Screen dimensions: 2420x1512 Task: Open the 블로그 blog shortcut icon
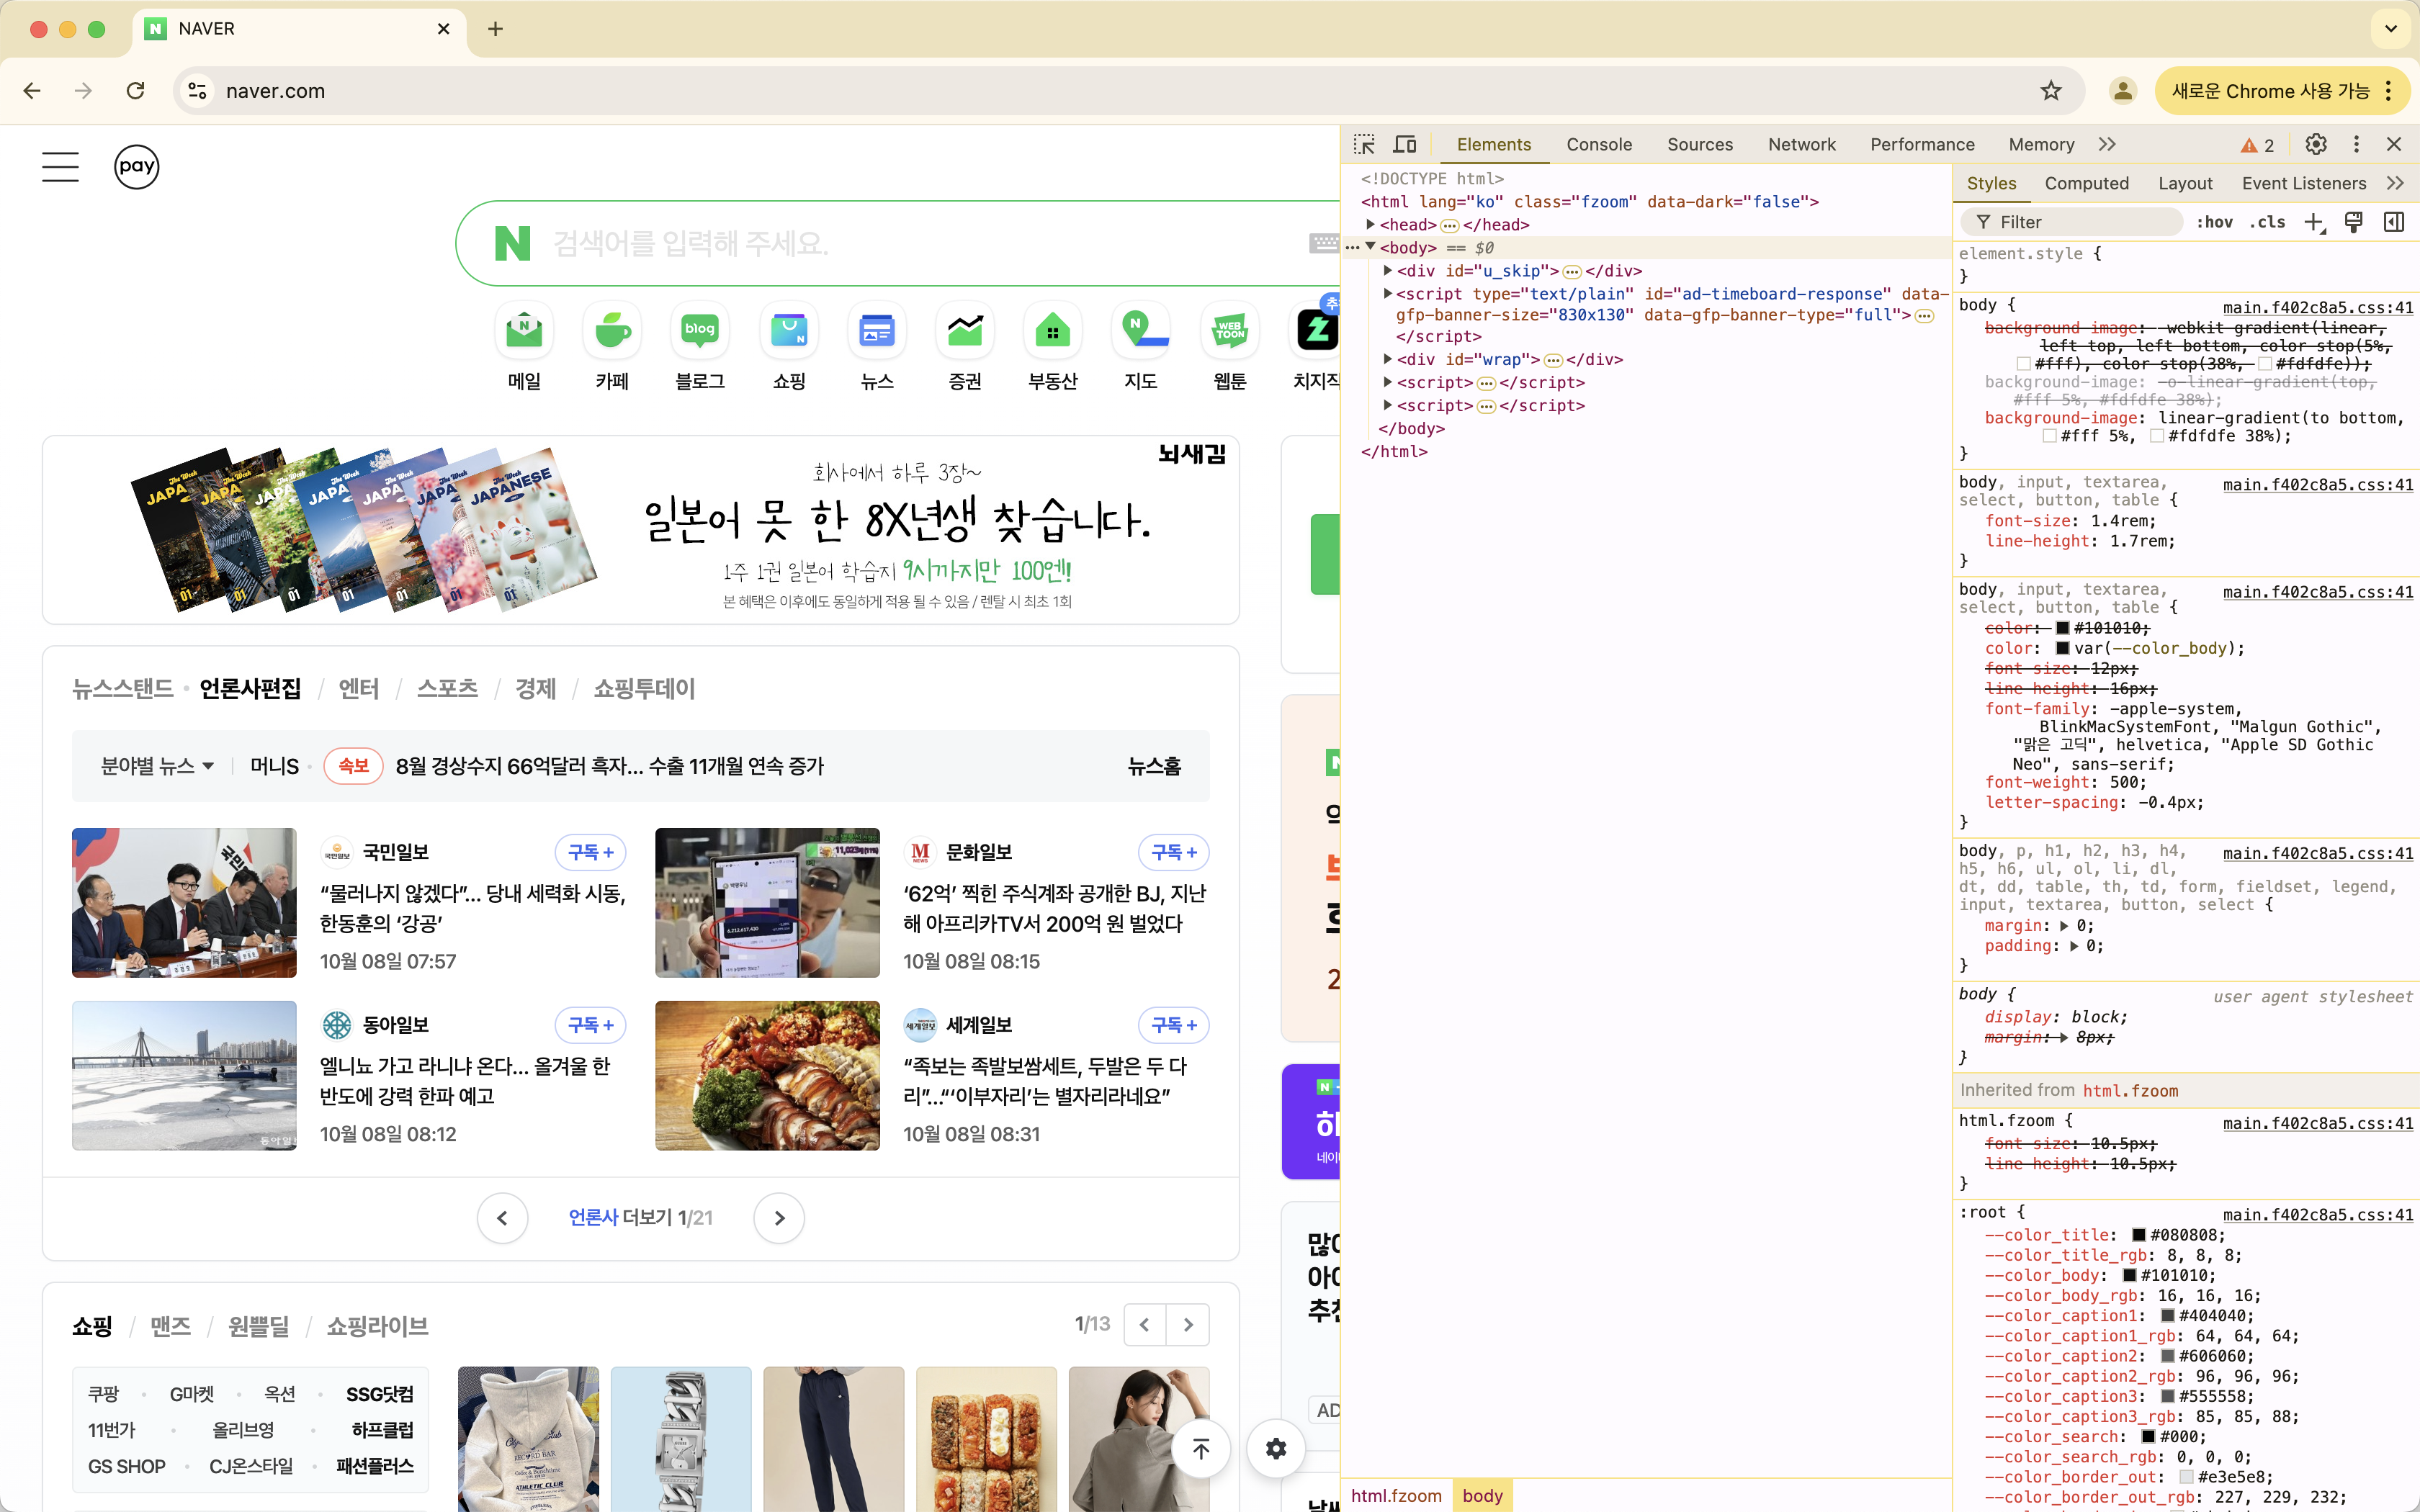[x=700, y=330]
